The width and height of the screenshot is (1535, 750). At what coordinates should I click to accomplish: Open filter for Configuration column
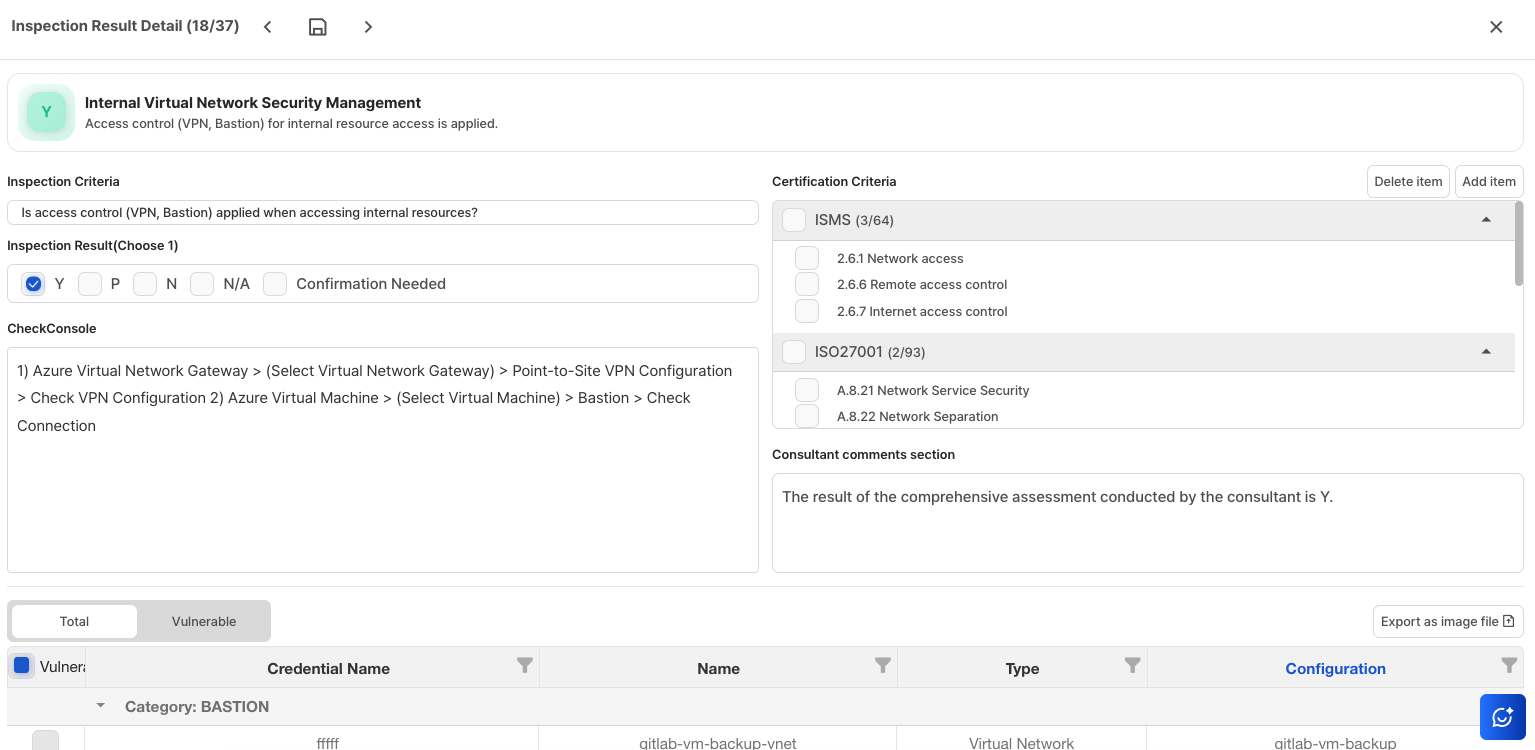(1509, 666)
